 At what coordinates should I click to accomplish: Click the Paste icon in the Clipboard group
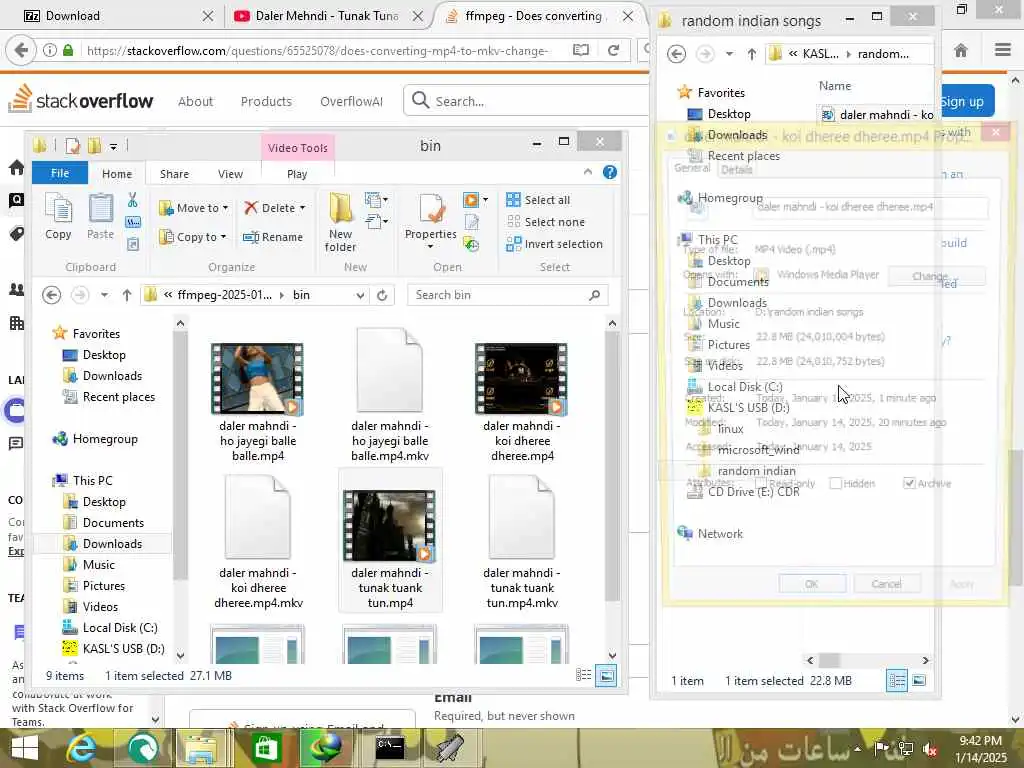(101, 209)
